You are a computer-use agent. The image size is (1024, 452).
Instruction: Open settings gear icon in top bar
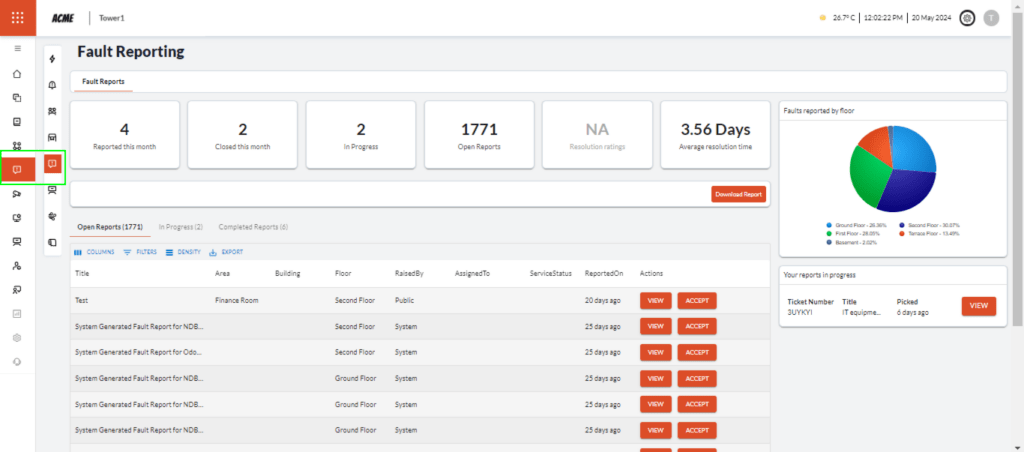pyautogui.click(x=967, y=18)
